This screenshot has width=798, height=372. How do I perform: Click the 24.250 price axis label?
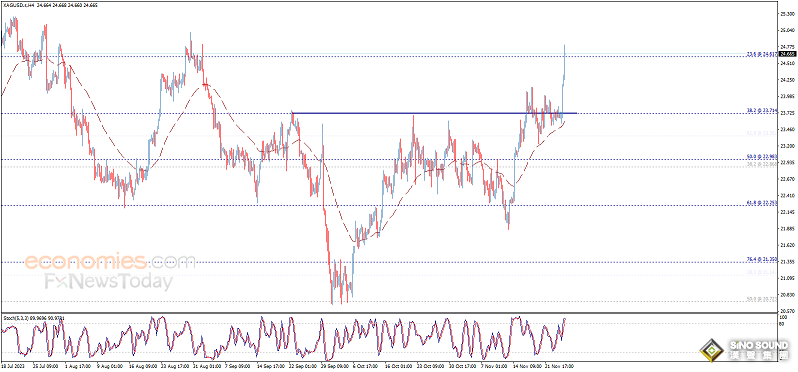point(787,80)
